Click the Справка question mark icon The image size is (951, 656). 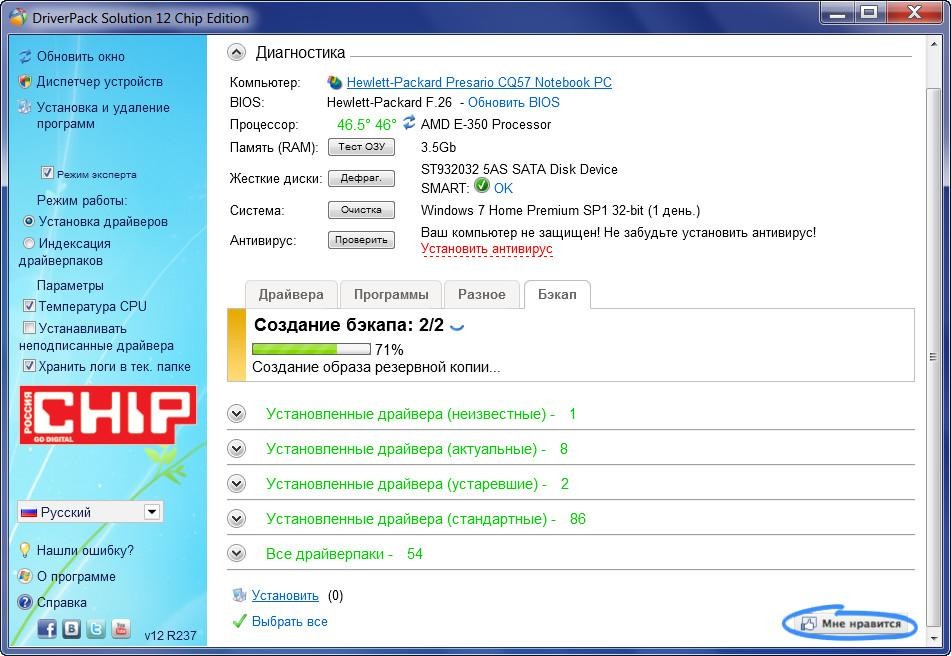point(25,602)
